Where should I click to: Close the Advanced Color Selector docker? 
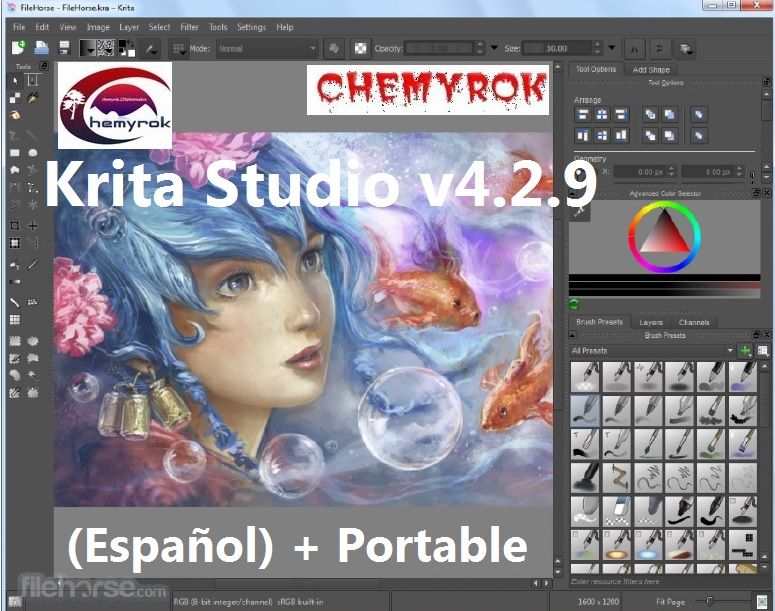(767, 193)
